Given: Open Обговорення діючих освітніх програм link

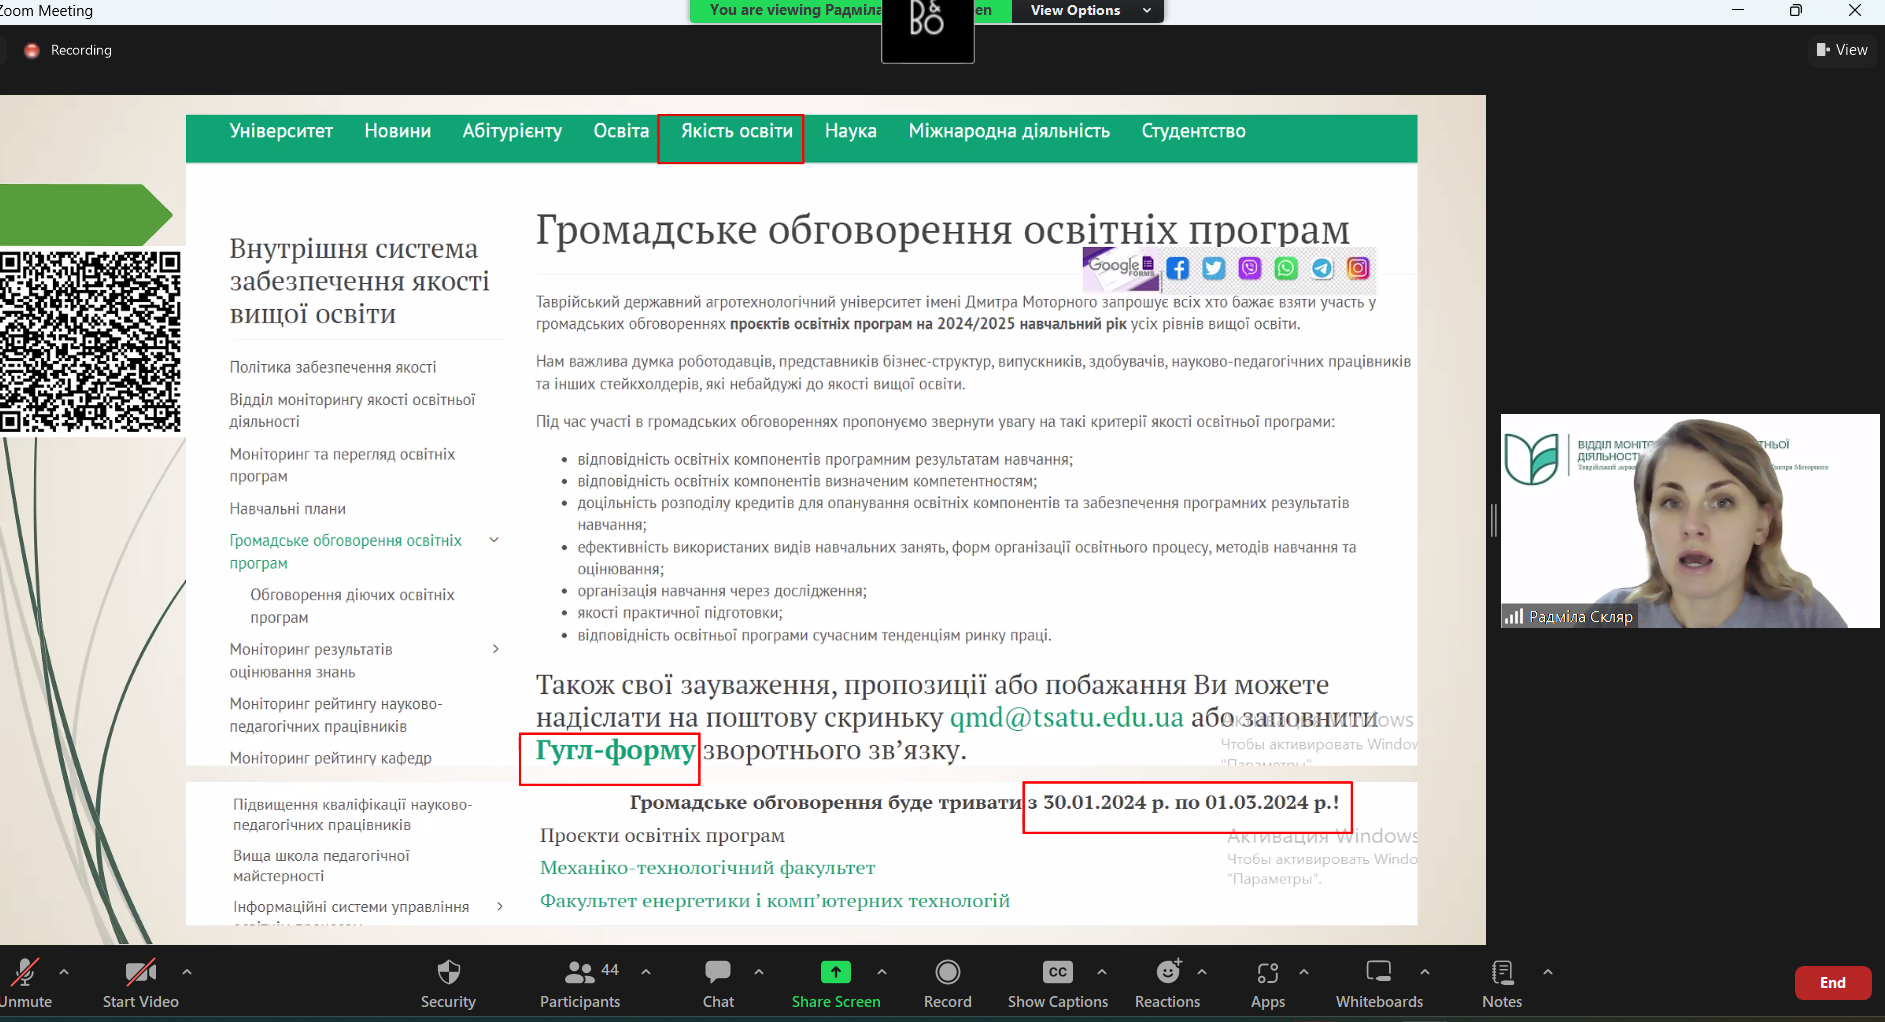Looking at the screenshot, I should [x=352, y=606].
